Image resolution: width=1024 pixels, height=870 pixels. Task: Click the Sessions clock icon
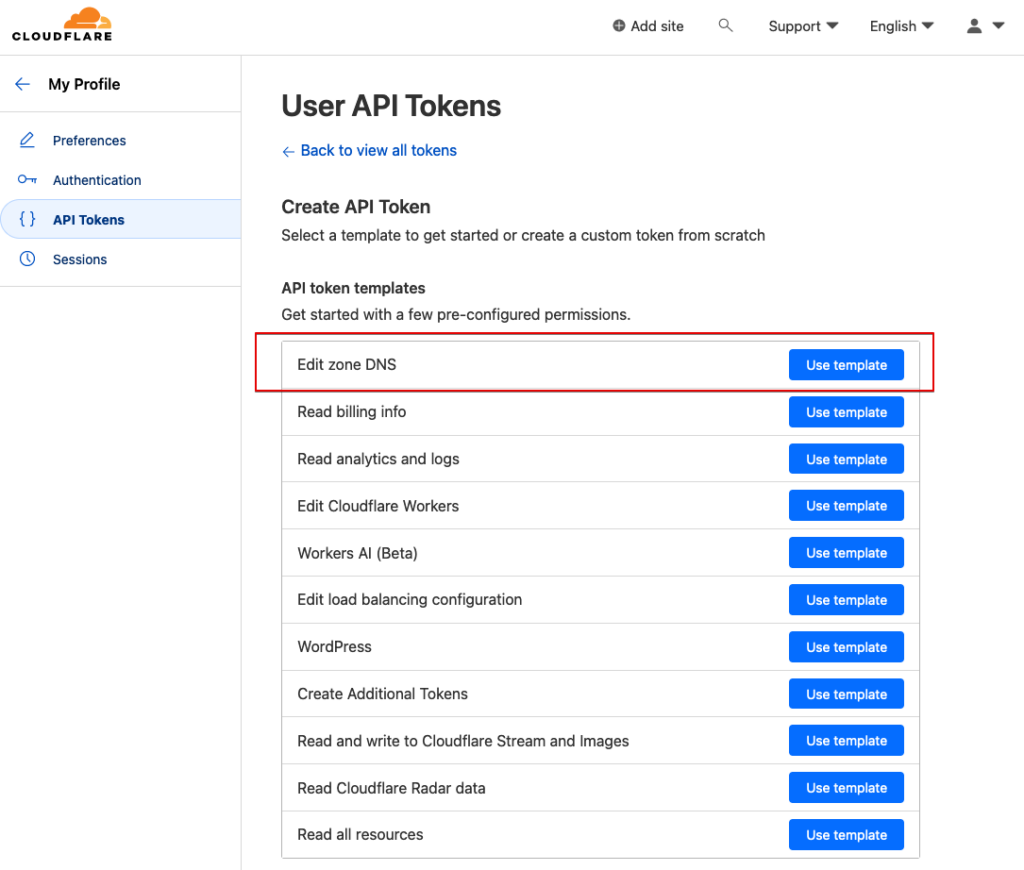coord(27,259)
